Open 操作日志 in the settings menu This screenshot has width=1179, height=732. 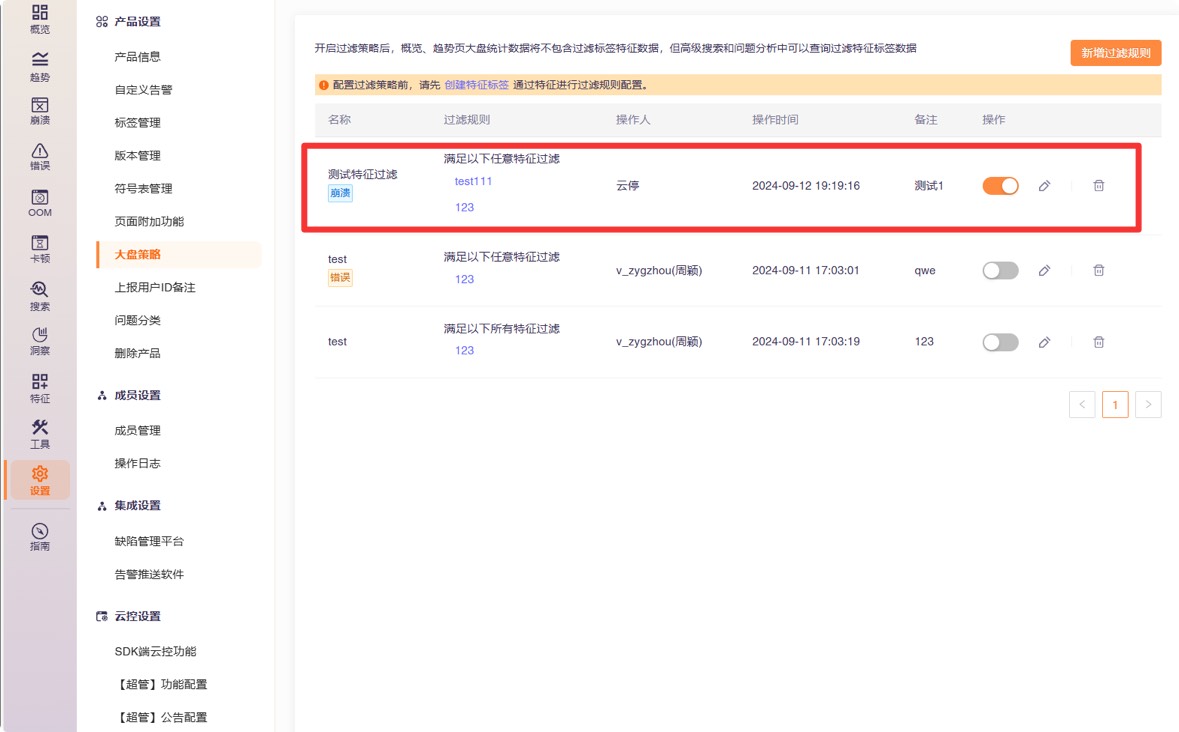coord(138,464)
